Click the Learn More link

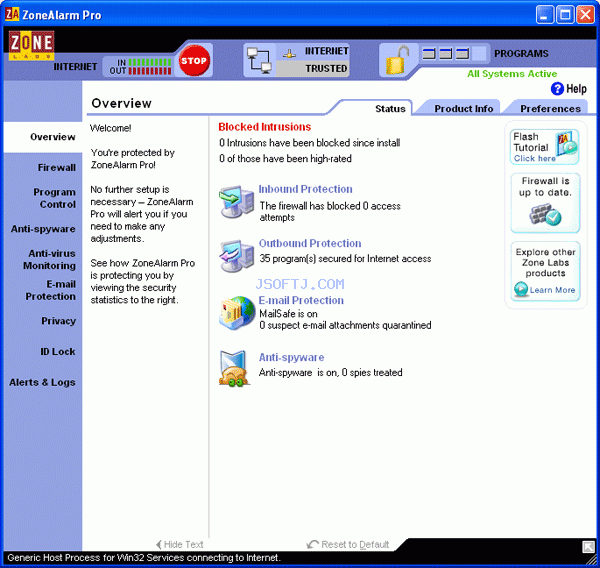coord(552,290)
